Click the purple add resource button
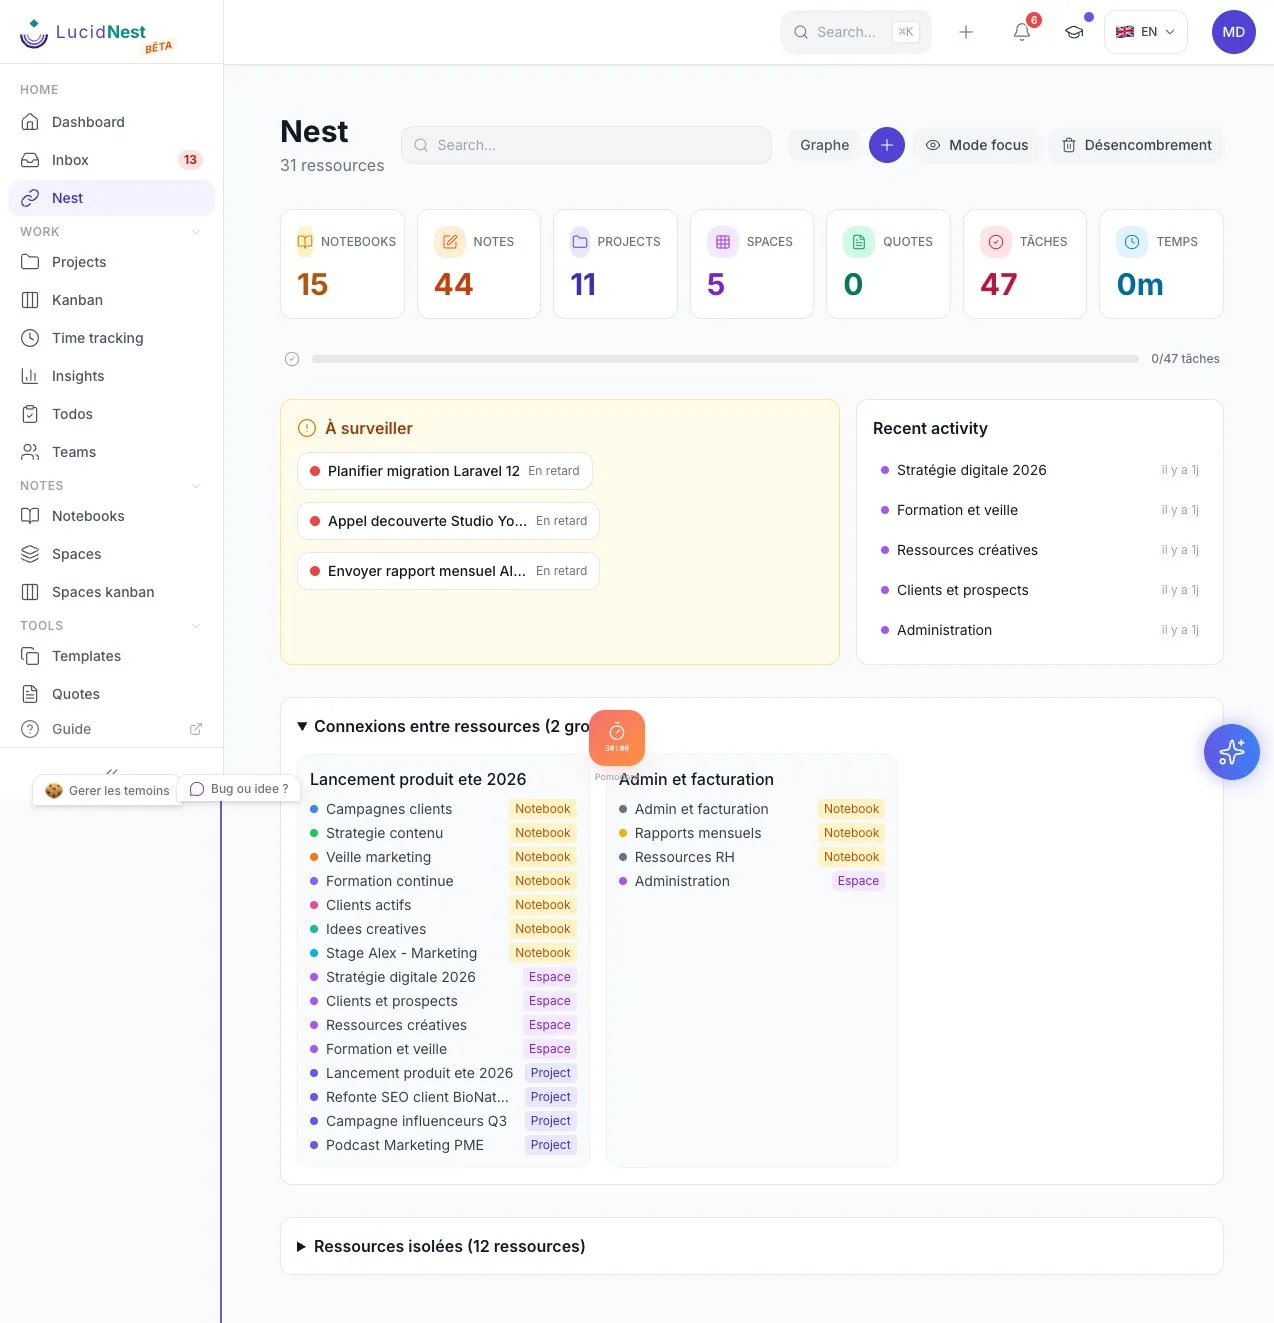The image size is (1274, 1323). coord(887,145)
